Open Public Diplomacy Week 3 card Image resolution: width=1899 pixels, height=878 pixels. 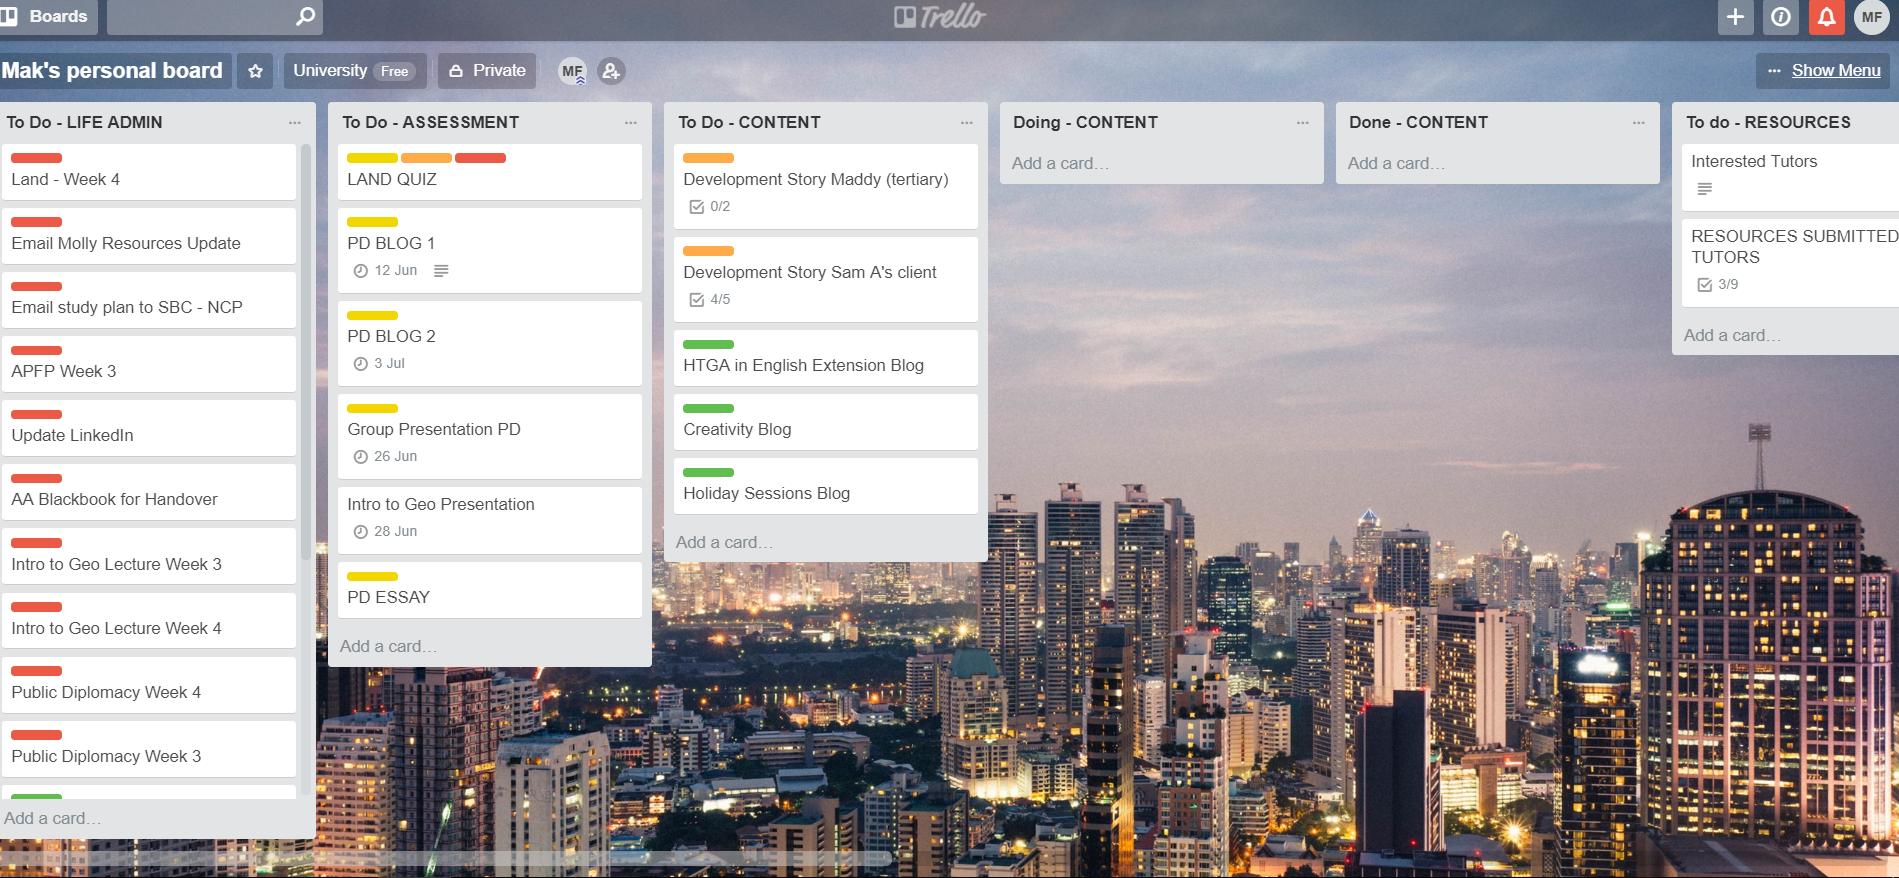click(149, 749)
